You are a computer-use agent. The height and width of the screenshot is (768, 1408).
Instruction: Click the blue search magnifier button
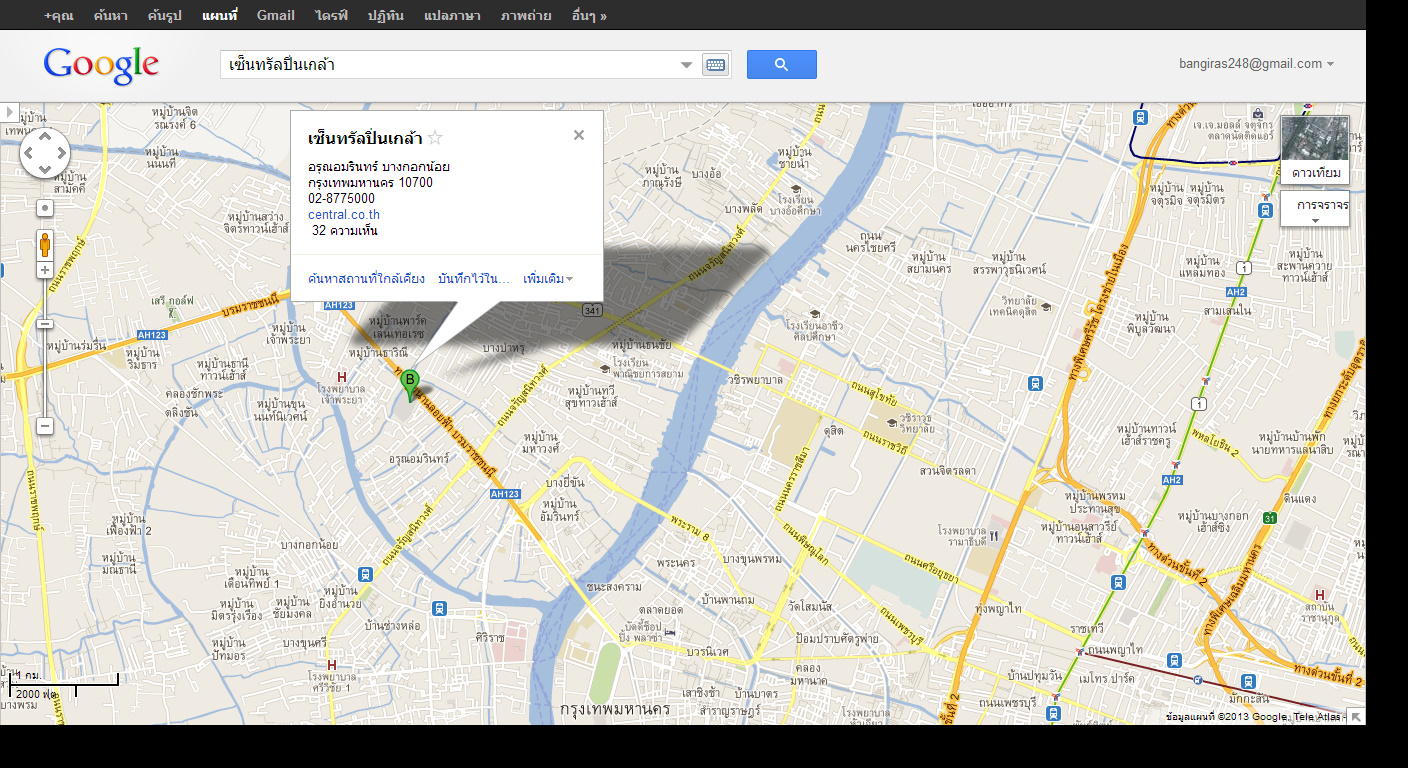pyautogui.click(x=781, y=65)
